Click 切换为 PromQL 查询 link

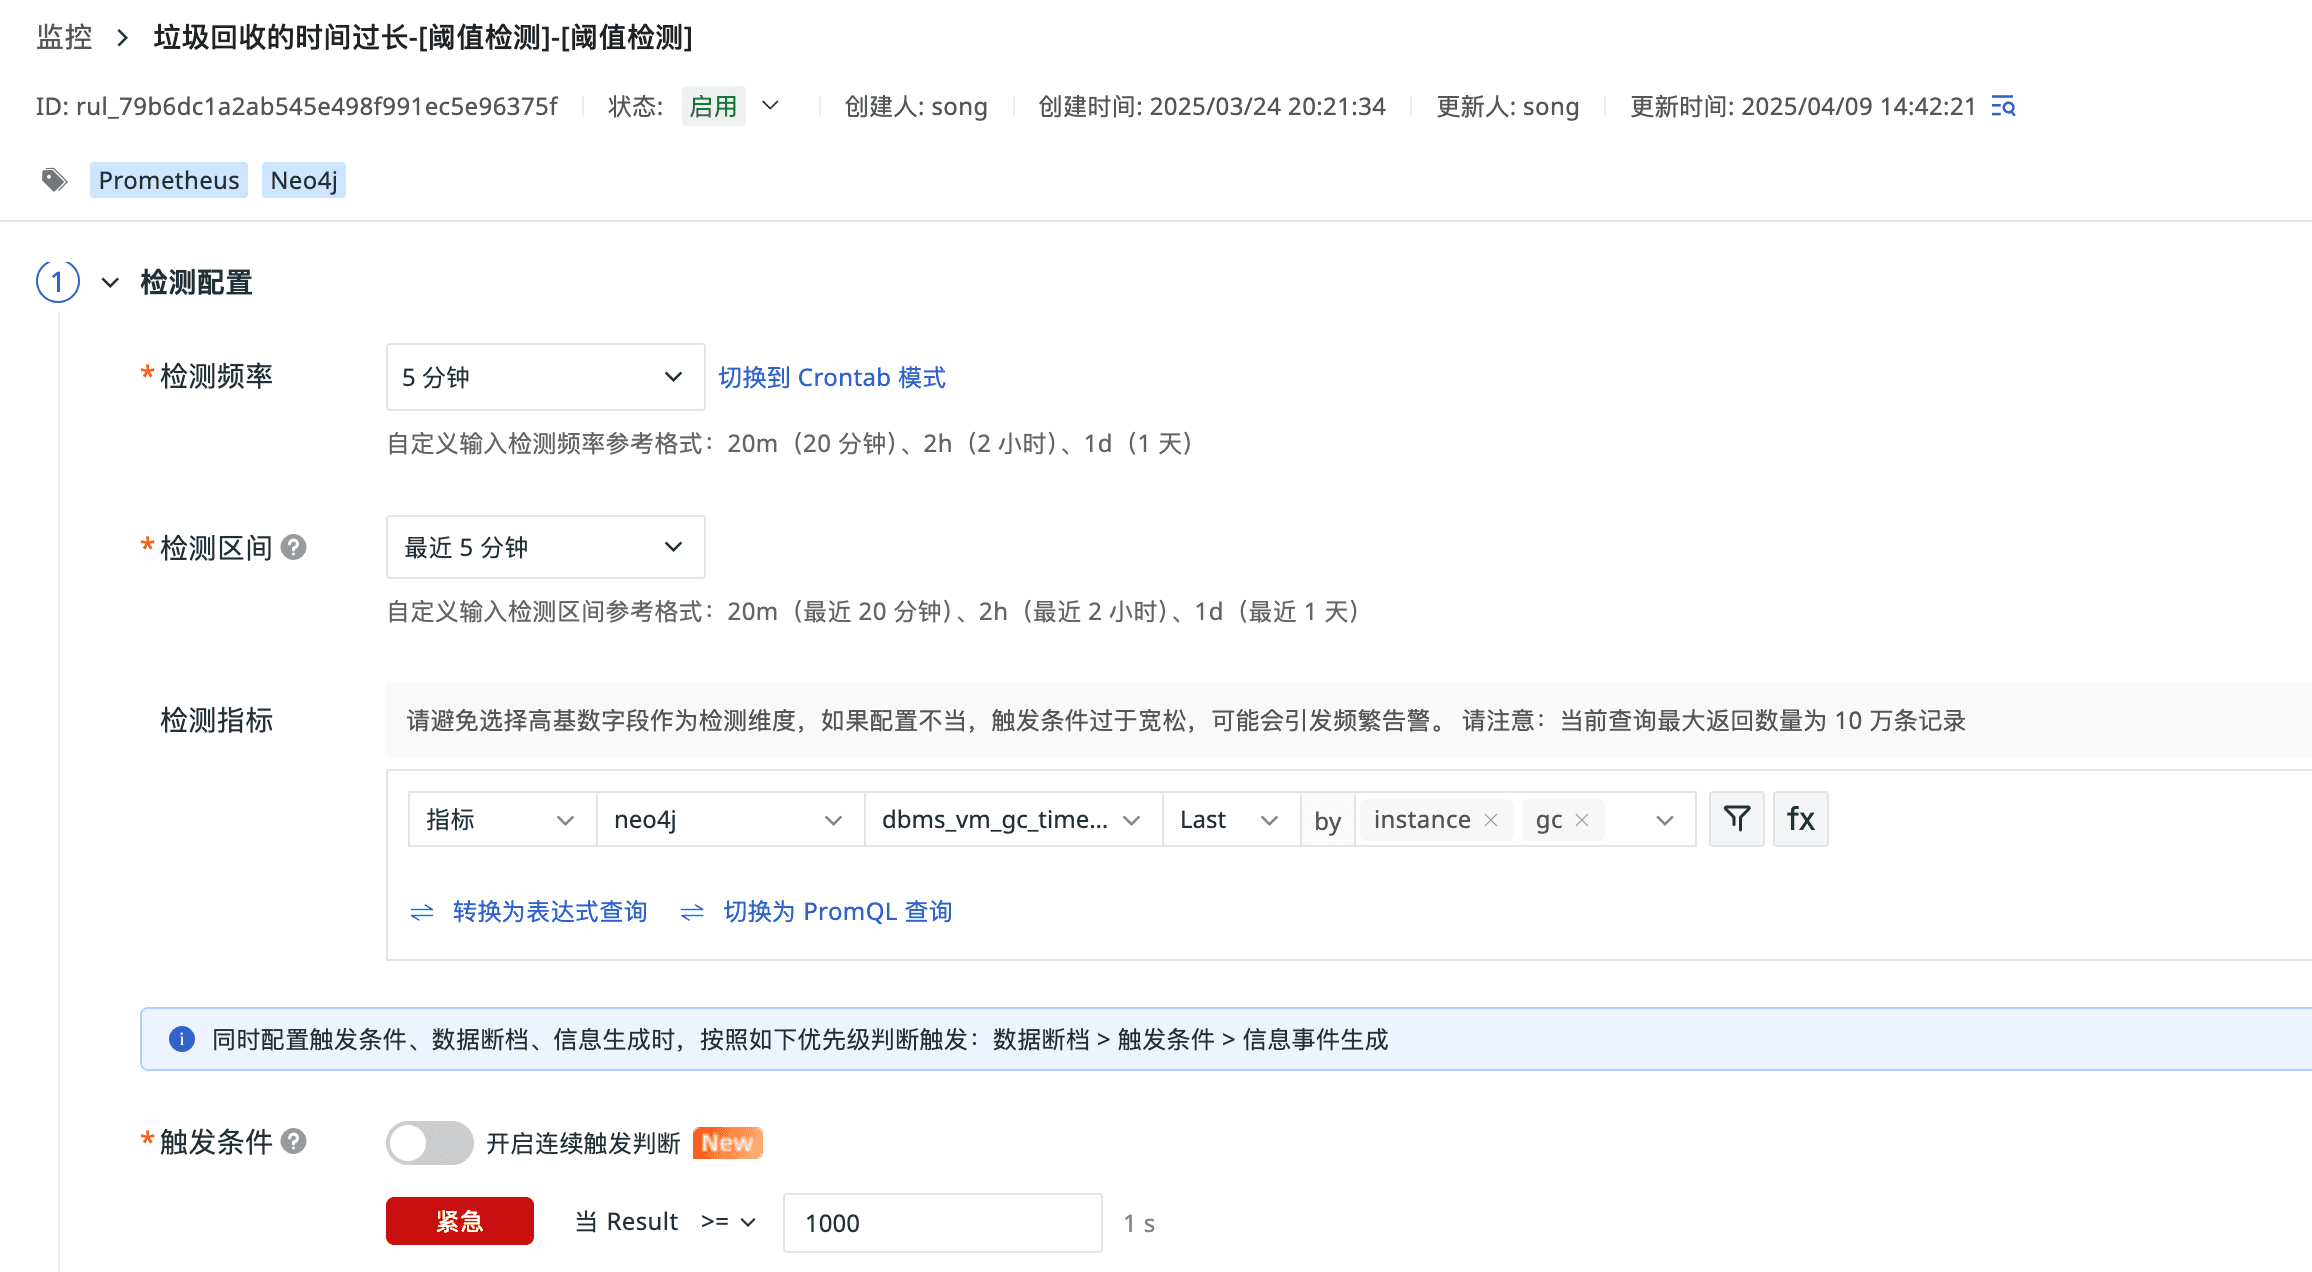pos(837,911)
